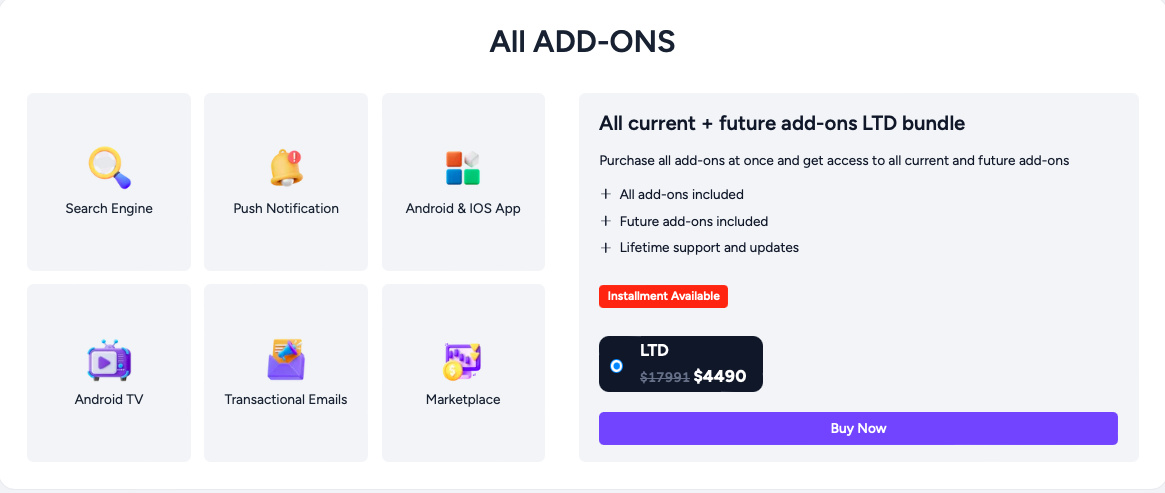Click the bundle heading about future add-ons
Screen dimensions: 1165x493
782,123
